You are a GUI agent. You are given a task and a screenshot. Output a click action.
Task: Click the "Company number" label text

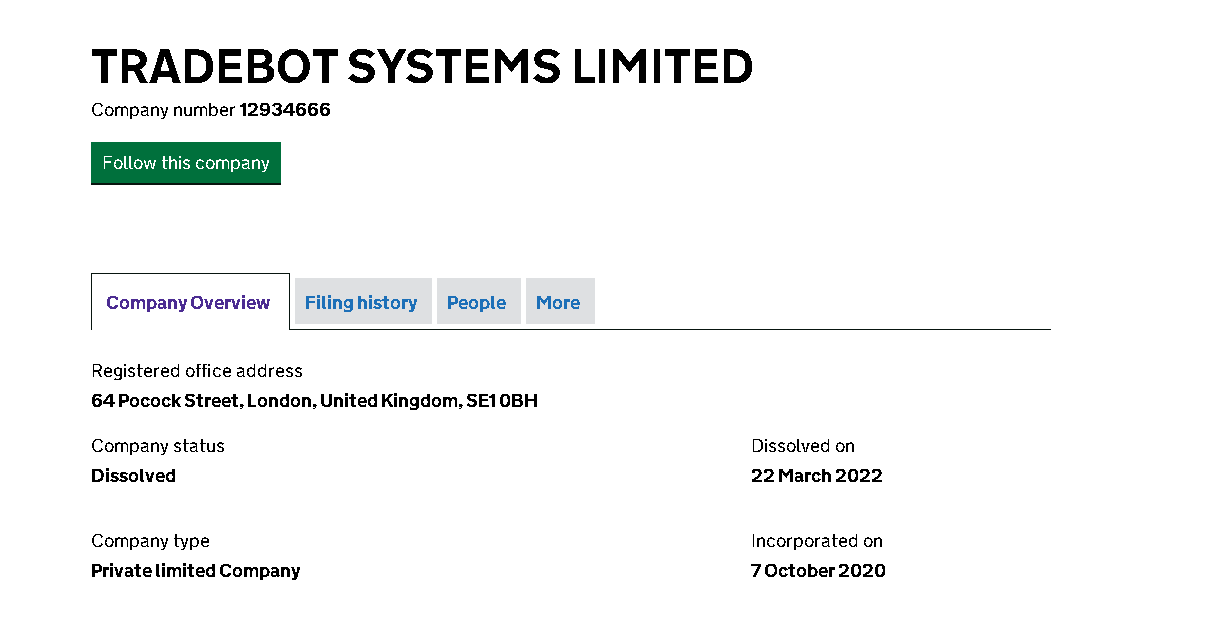click(163, 110)
